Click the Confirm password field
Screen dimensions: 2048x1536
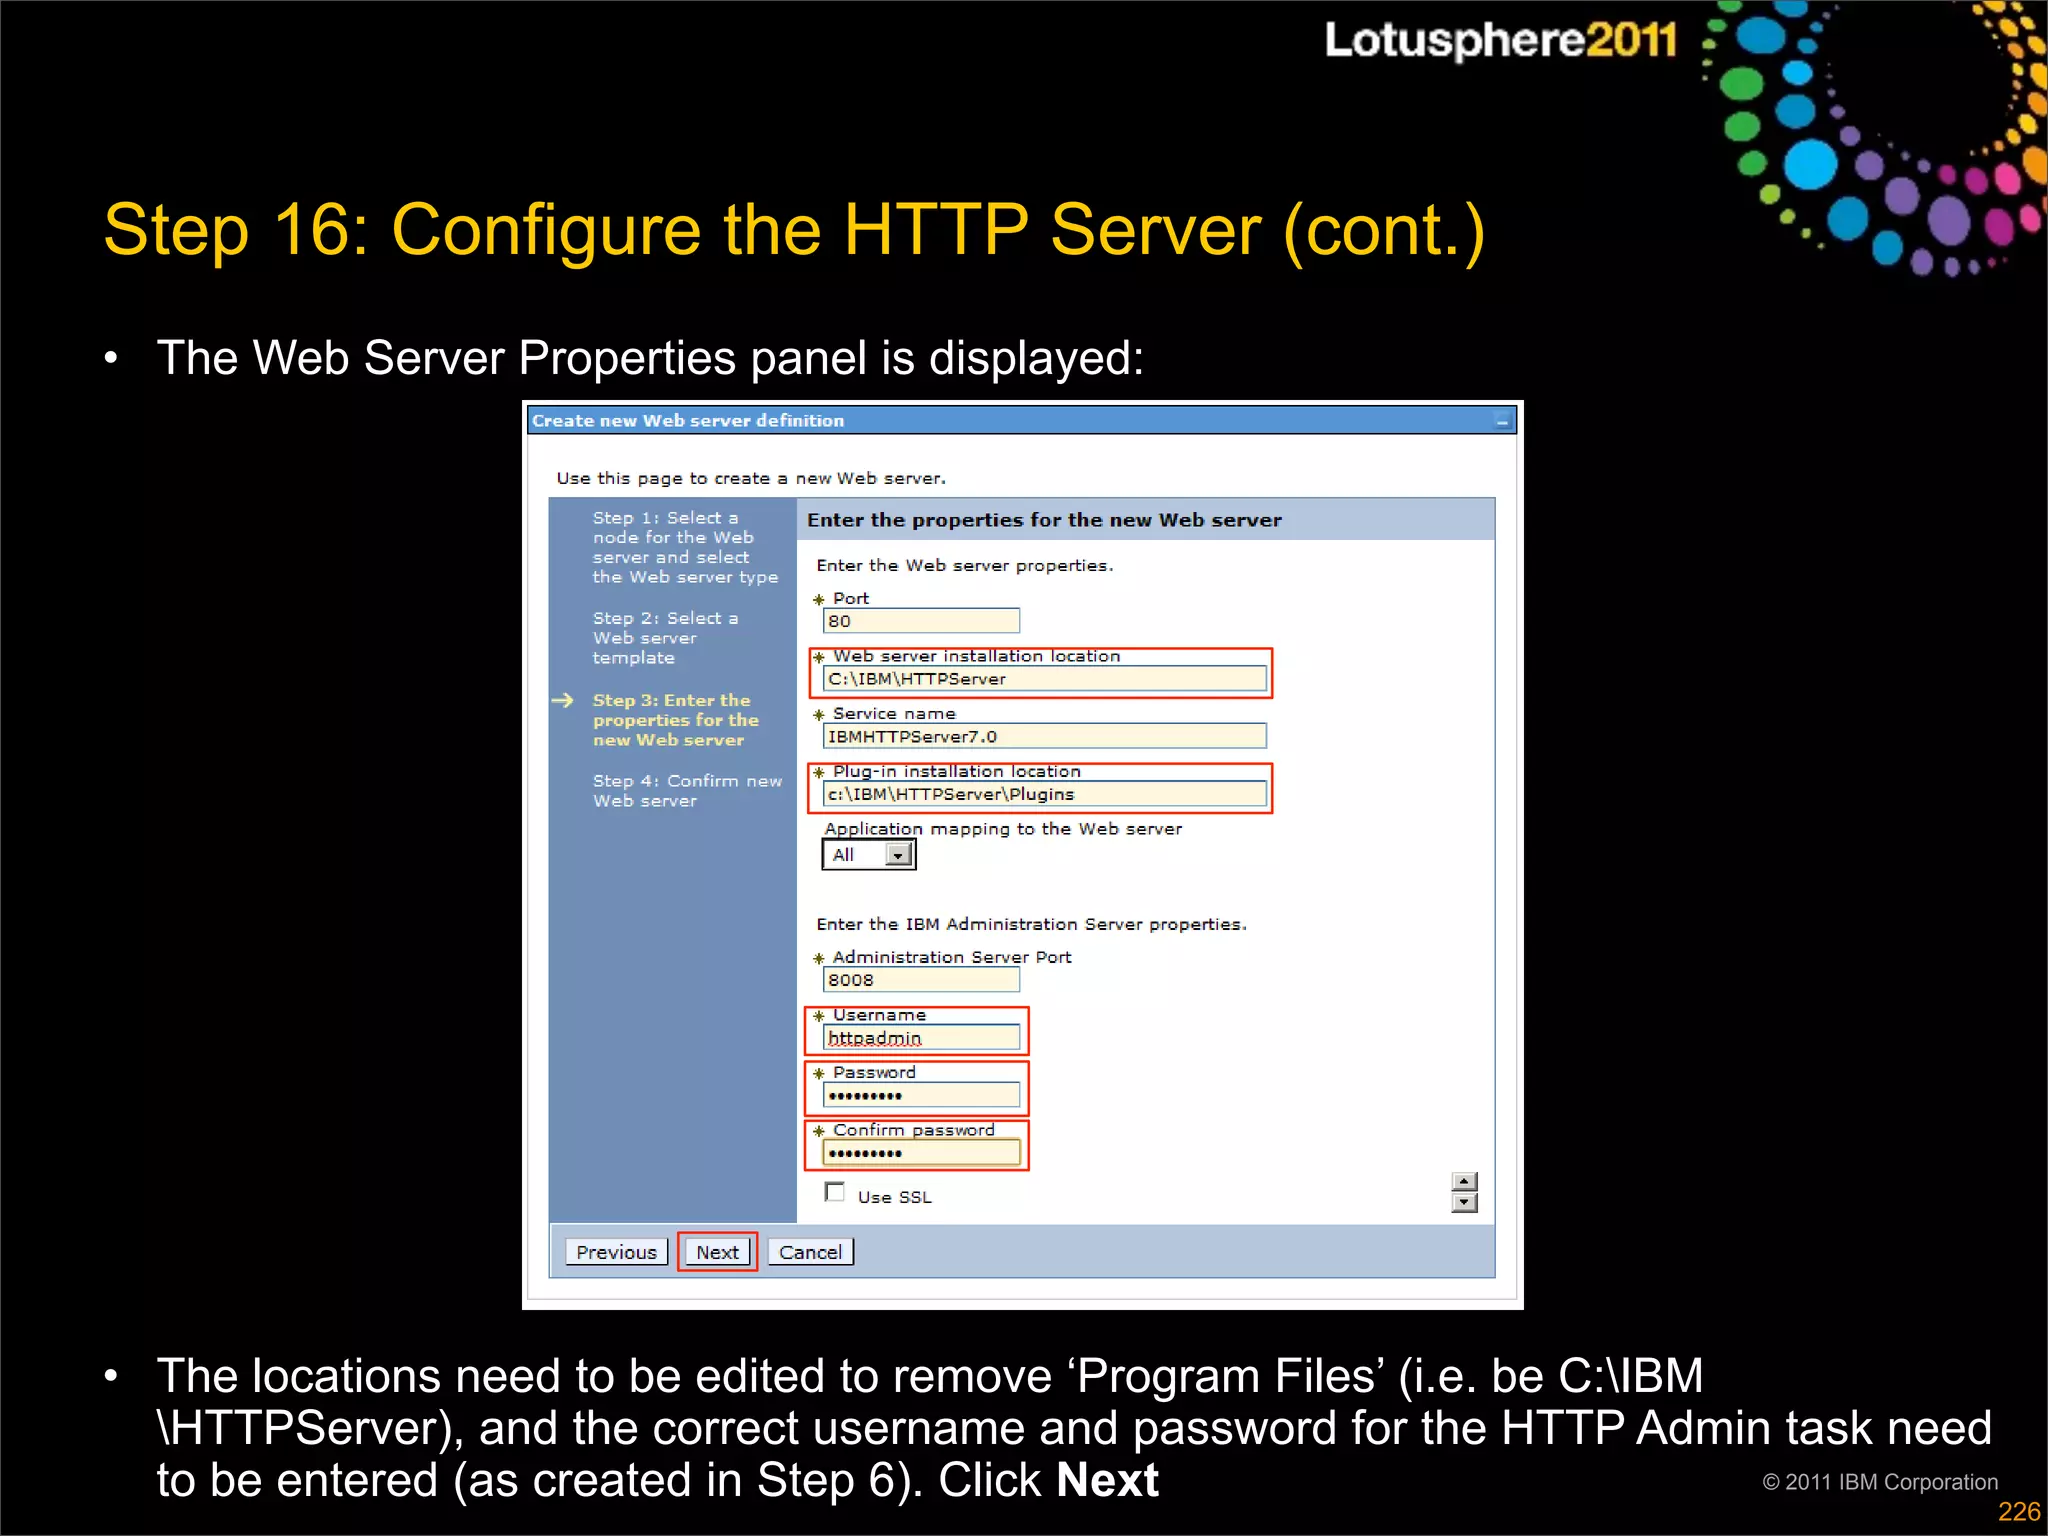(x=921, y=1153)
